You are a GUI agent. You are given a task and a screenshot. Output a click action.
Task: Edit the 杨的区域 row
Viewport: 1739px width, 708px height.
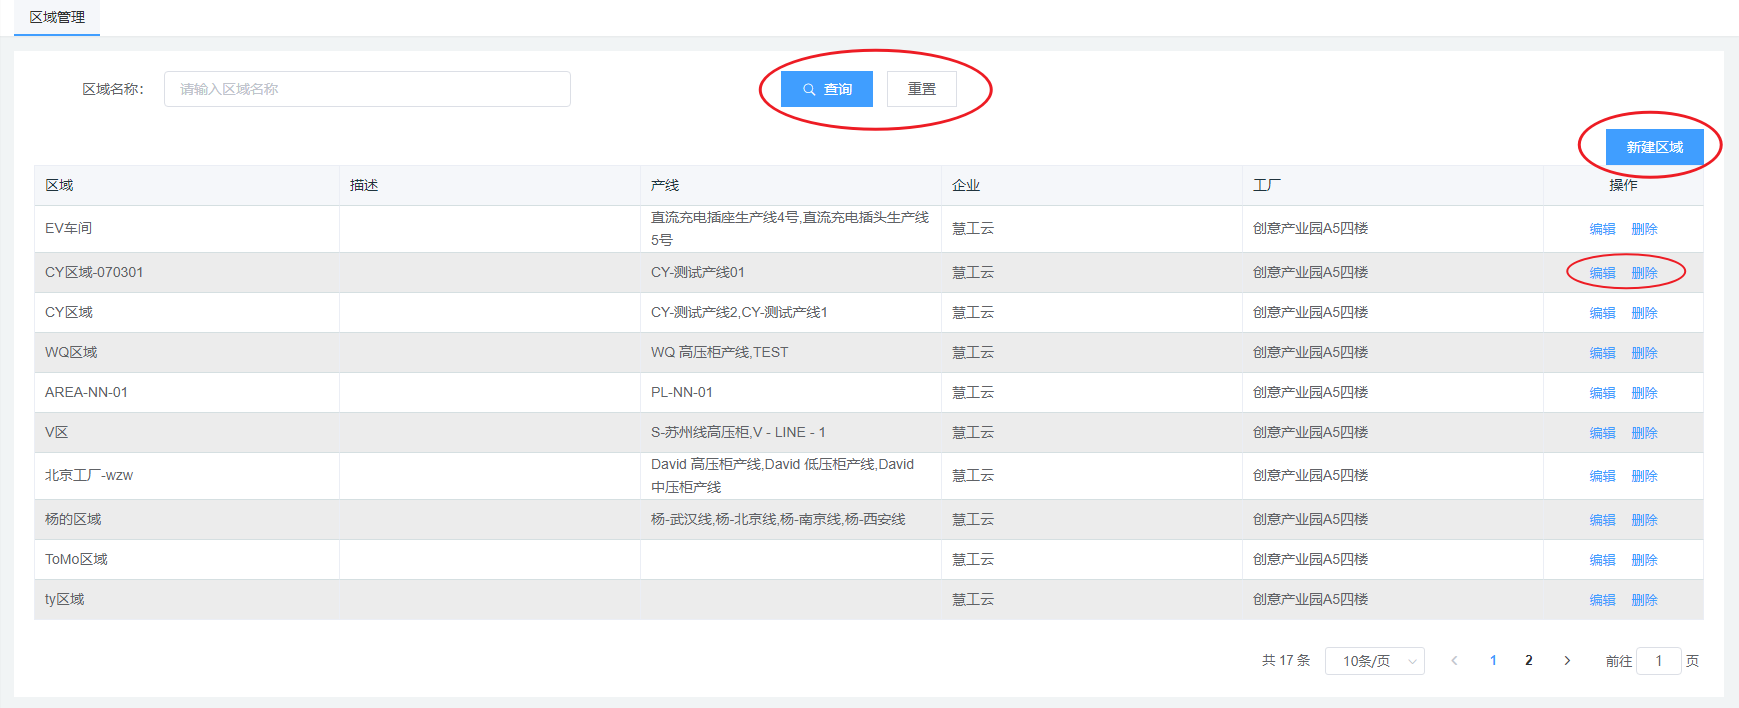[x=1602, y=520]
